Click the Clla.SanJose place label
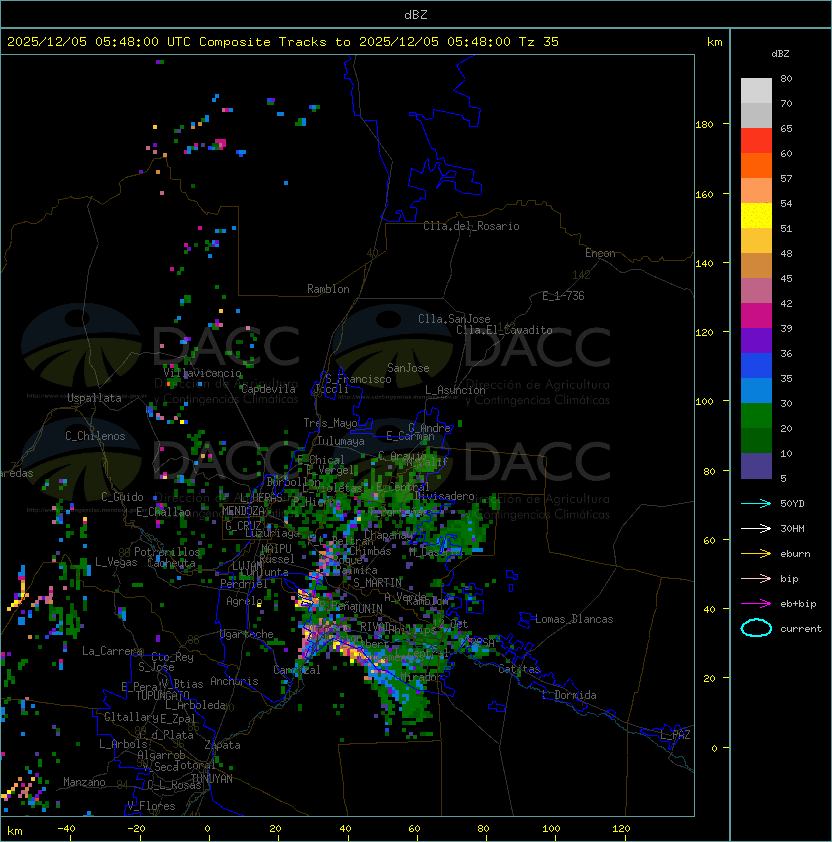Screen dimensions: 832x842 click(x=454, y=319)
